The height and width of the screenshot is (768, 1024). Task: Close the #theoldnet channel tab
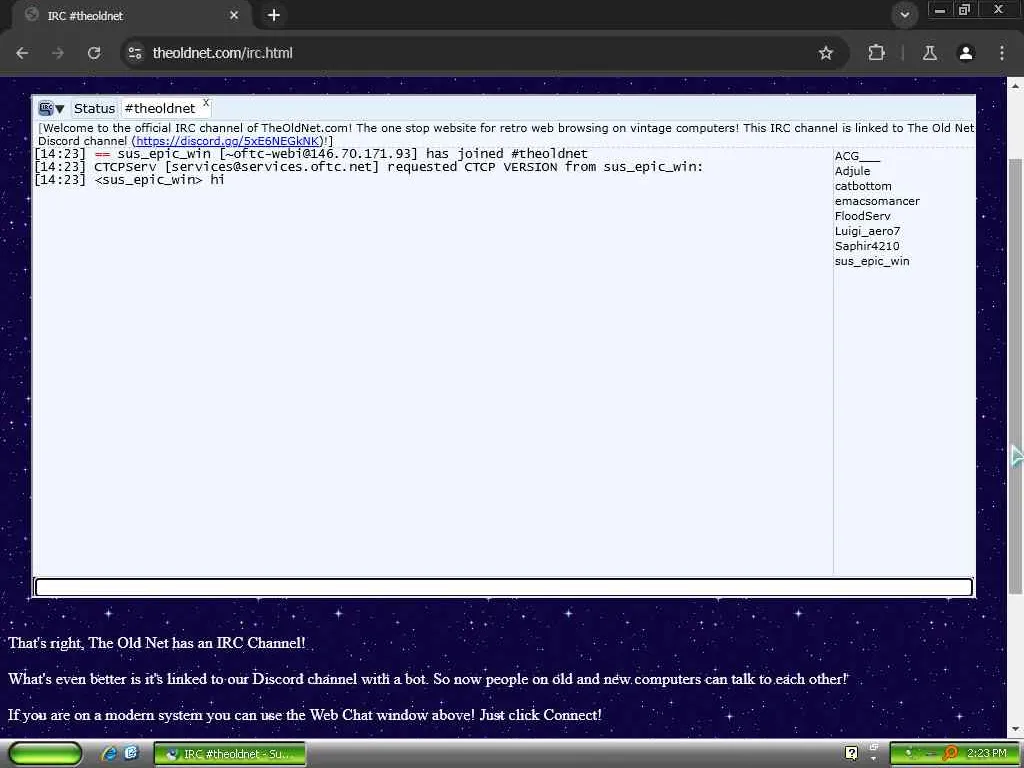(x=206, y=103)
